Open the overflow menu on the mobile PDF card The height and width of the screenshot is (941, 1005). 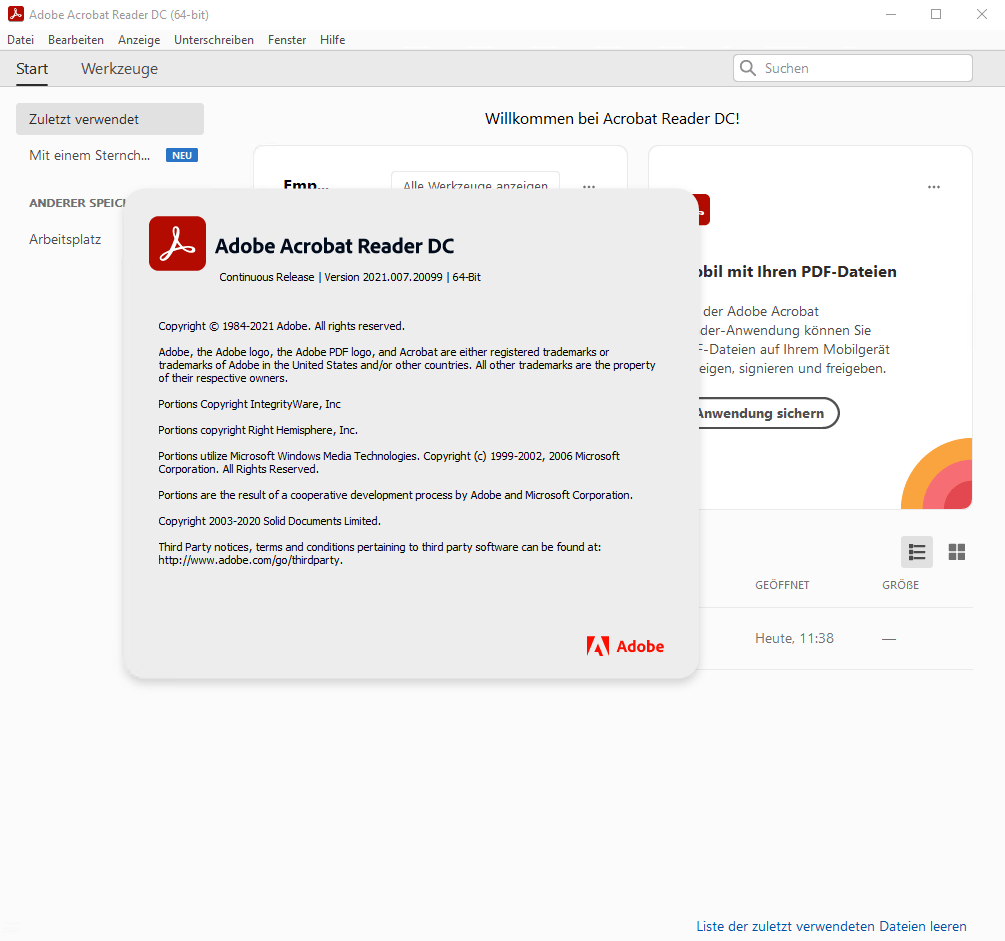[933, 187]
